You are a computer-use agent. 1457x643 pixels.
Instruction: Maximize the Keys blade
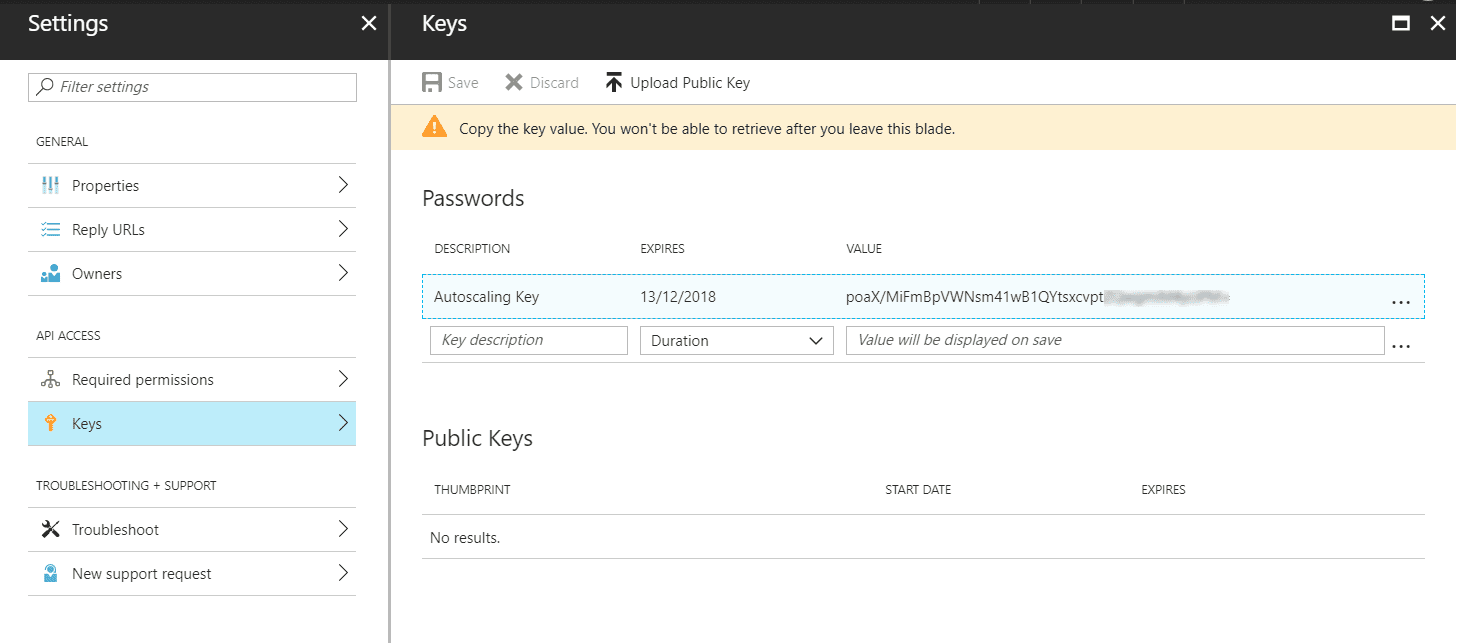pos(1401,24)
